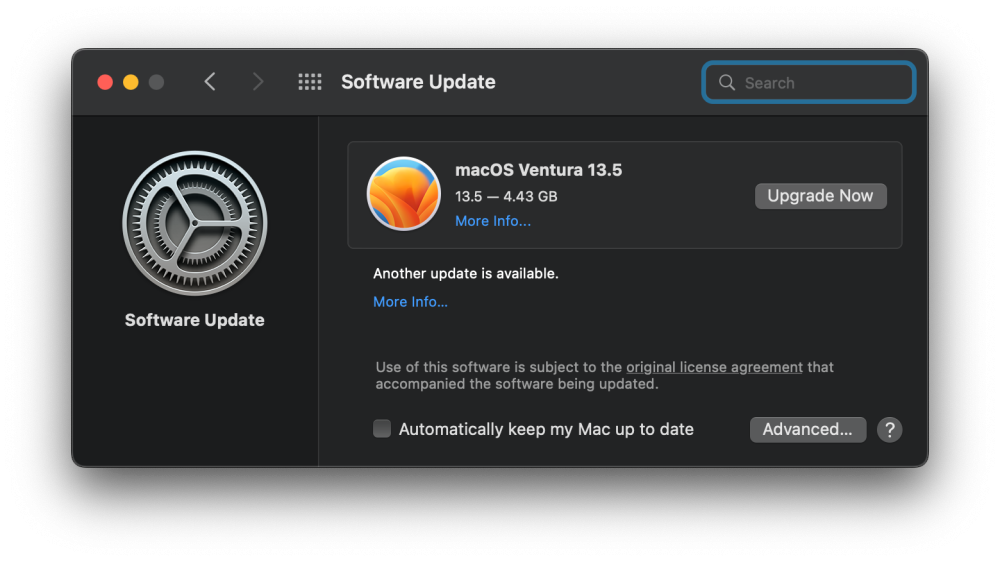The width and height of the screenshot is (1000, 562).
Task: Go forward using the right chevron
Action: click(x=258, y=82)
